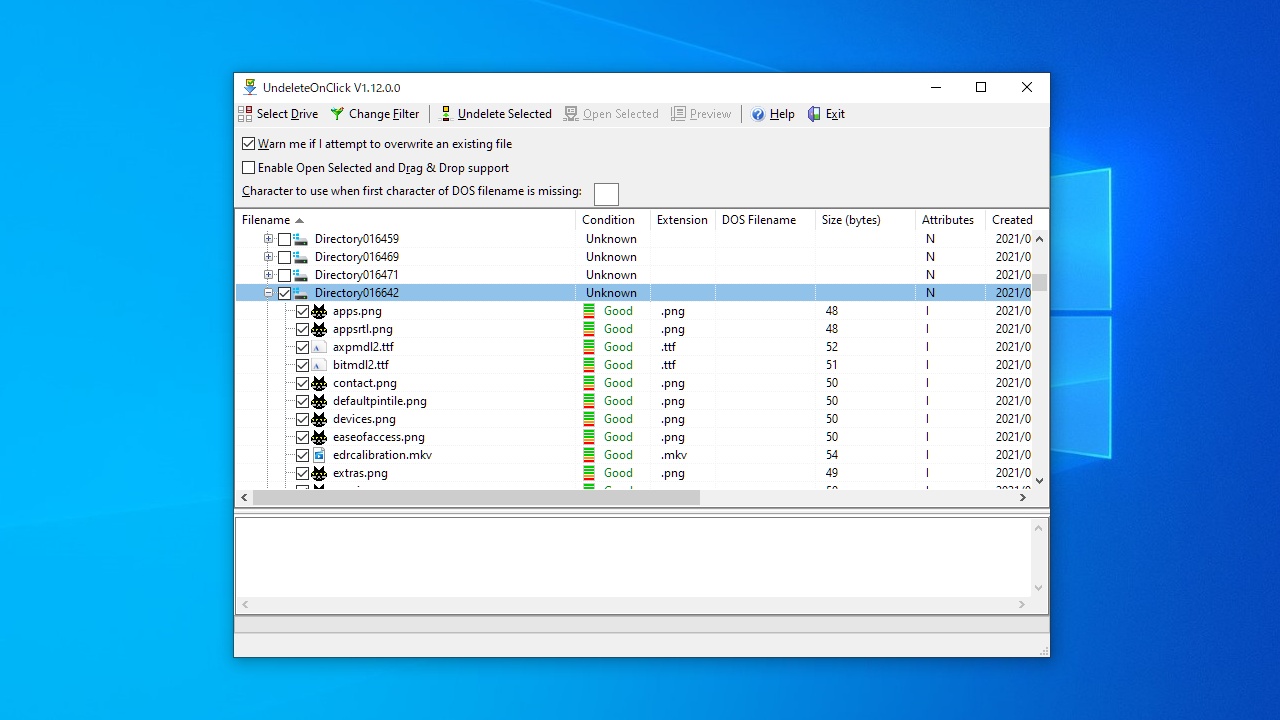Click the Directory016471 folder icon
This screenshot has width=1280, height=720.
coord(301,275)
